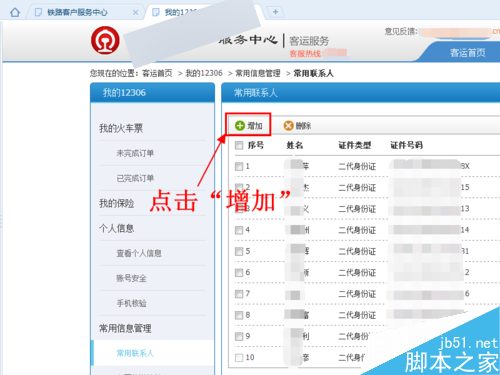The image size is (500, 375).
Task: Click the 我的12306 sidebar panel header
Action: [x=152, y=93]
